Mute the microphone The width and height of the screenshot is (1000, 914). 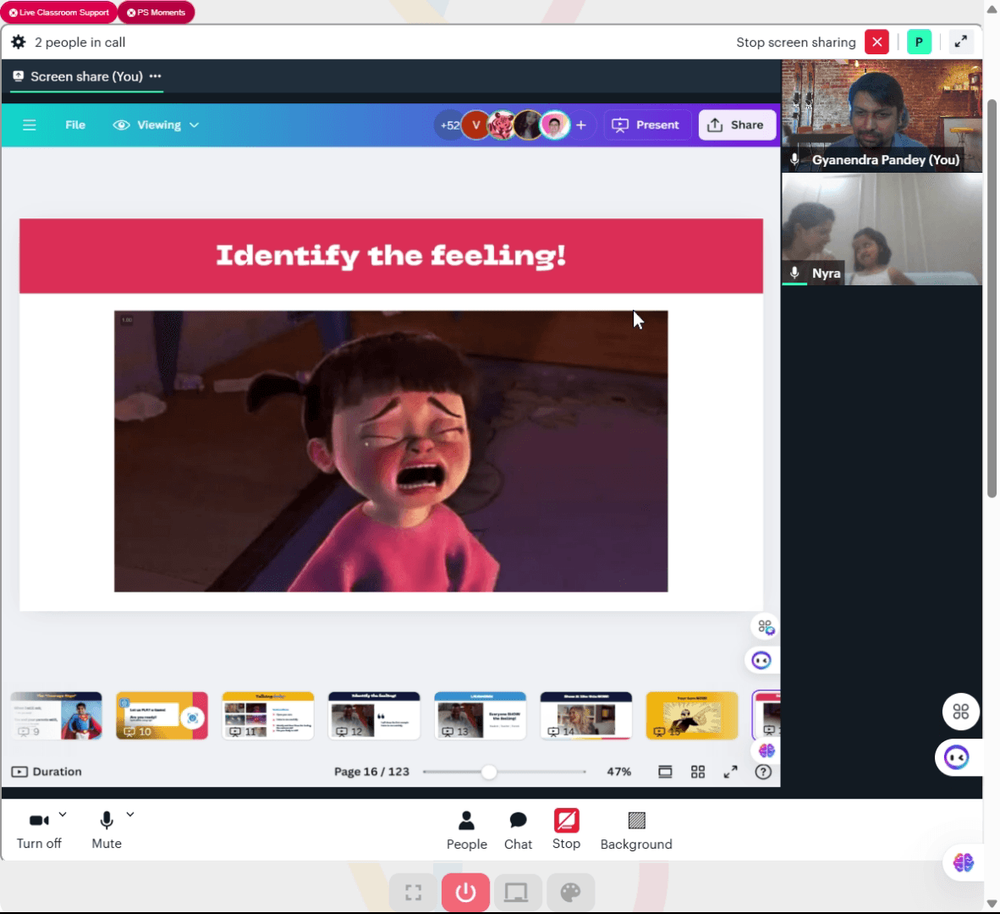point(107,830)
